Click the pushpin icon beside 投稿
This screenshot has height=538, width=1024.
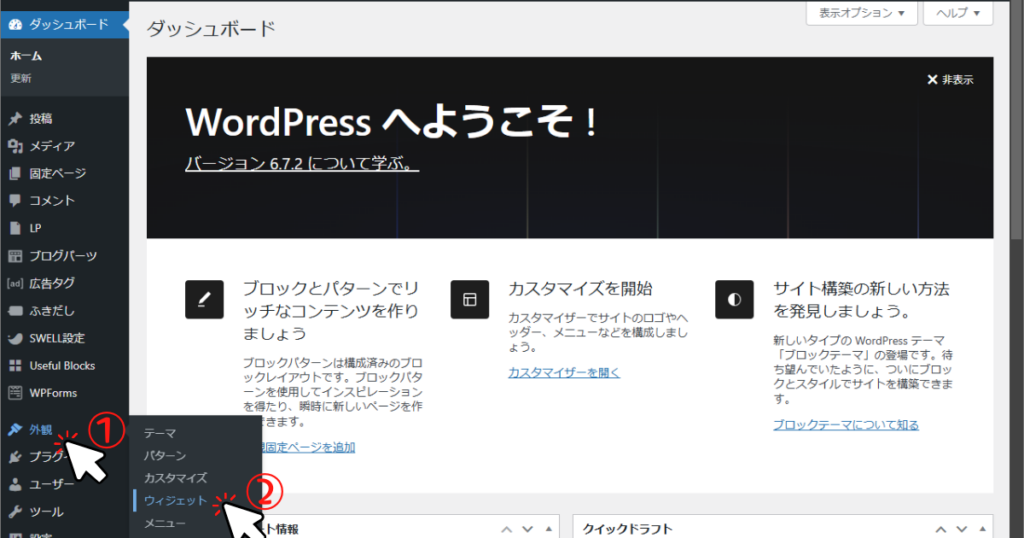(15, 119)
